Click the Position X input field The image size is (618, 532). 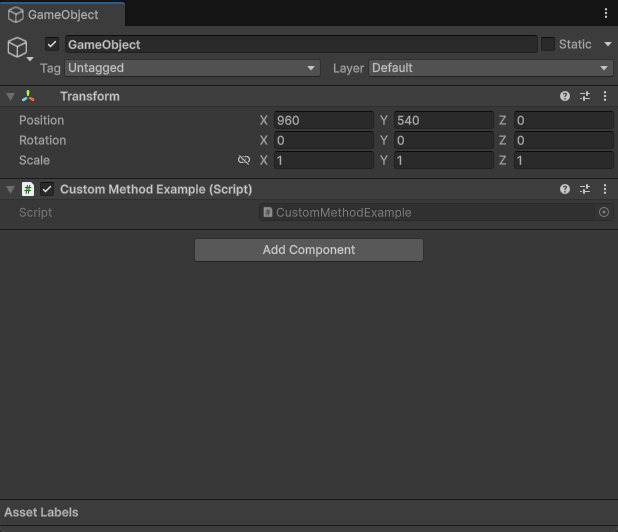pyautogui.click(x=323, y=120)
